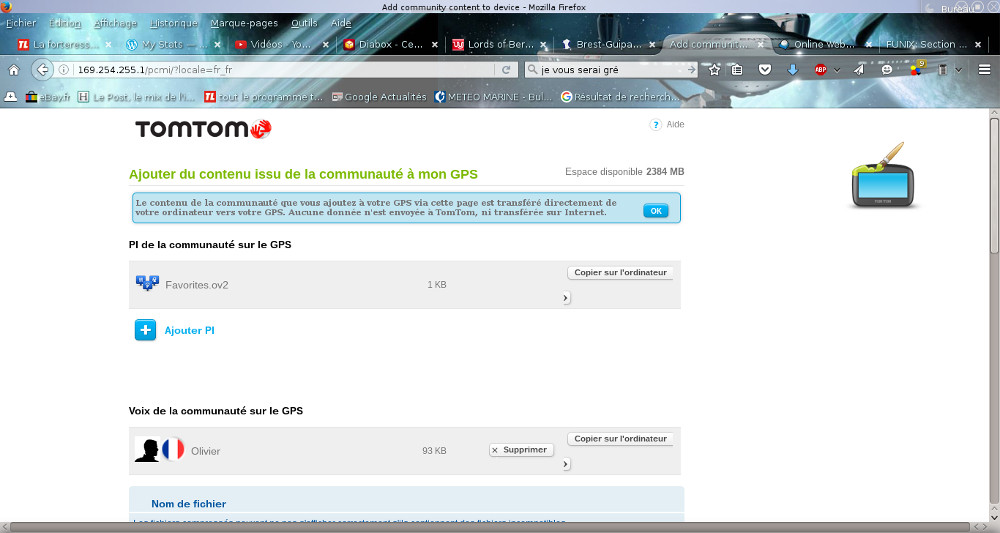Open the tout le programme bookmark
1000x533 pixels.
(x=263, y=97)
